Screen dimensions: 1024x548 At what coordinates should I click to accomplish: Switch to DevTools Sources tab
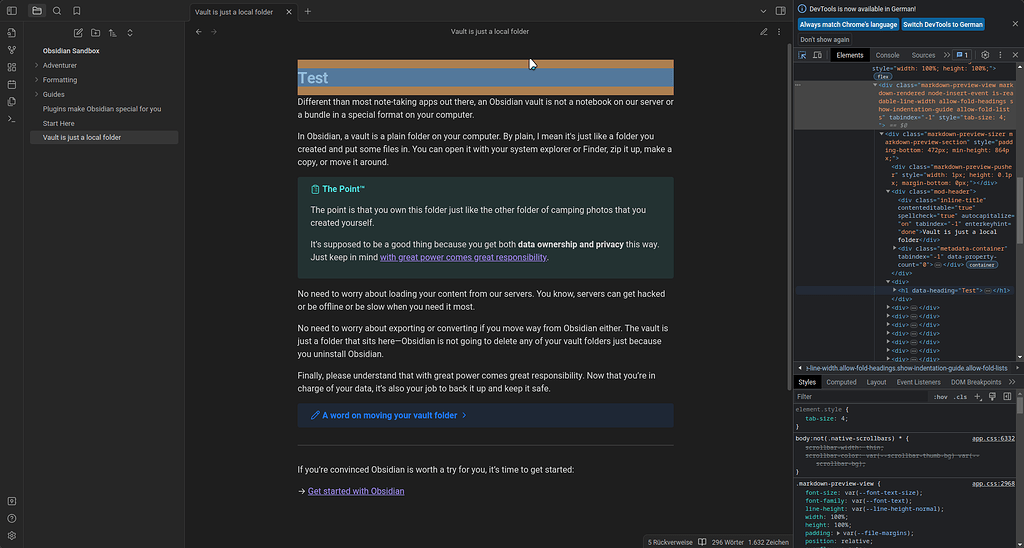[923, 56]
